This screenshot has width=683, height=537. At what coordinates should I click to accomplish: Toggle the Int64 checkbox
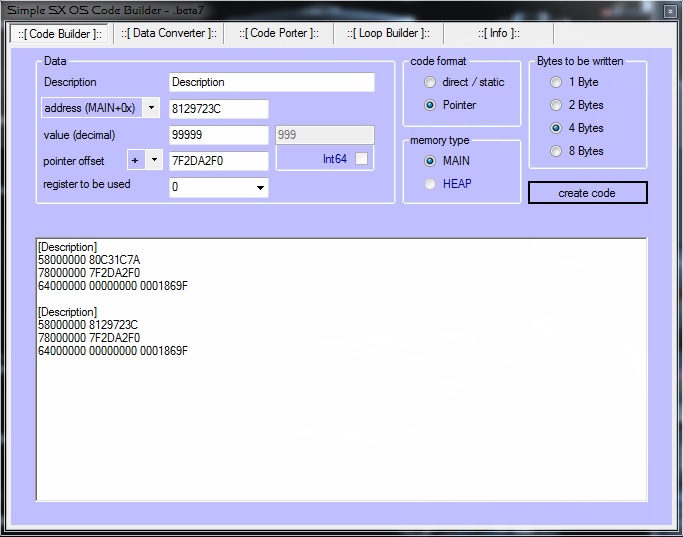coord(362,159)
